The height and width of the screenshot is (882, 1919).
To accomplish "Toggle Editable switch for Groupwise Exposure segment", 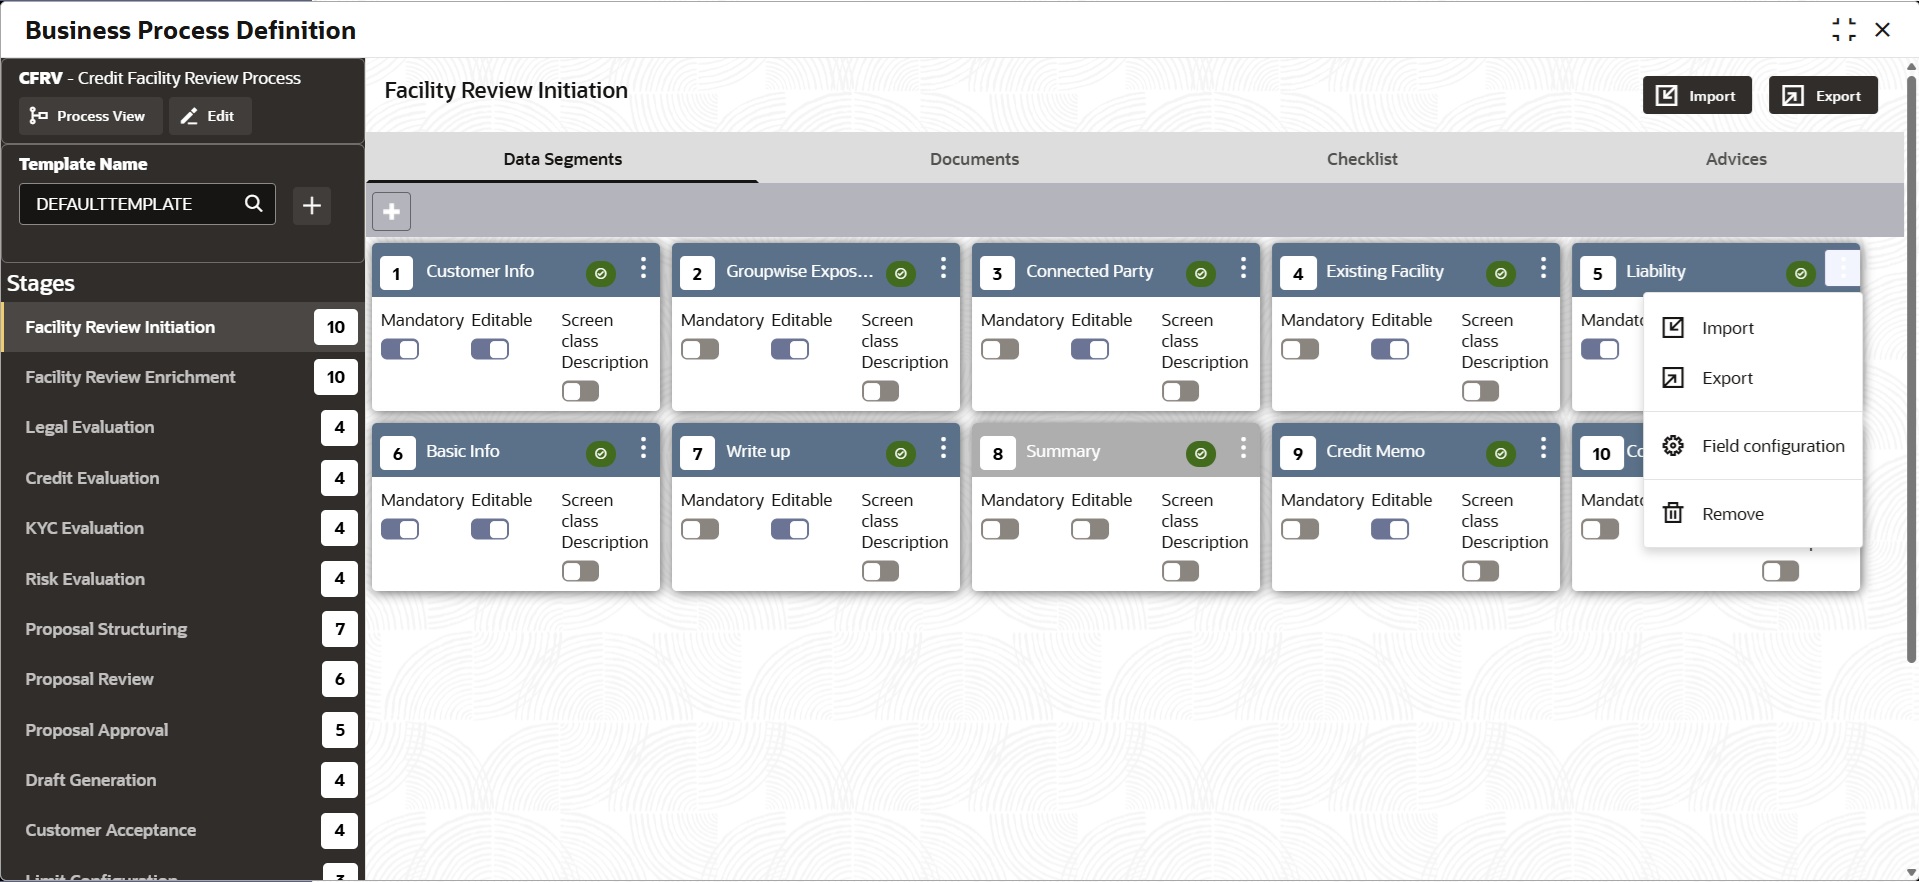I will 790,349.
